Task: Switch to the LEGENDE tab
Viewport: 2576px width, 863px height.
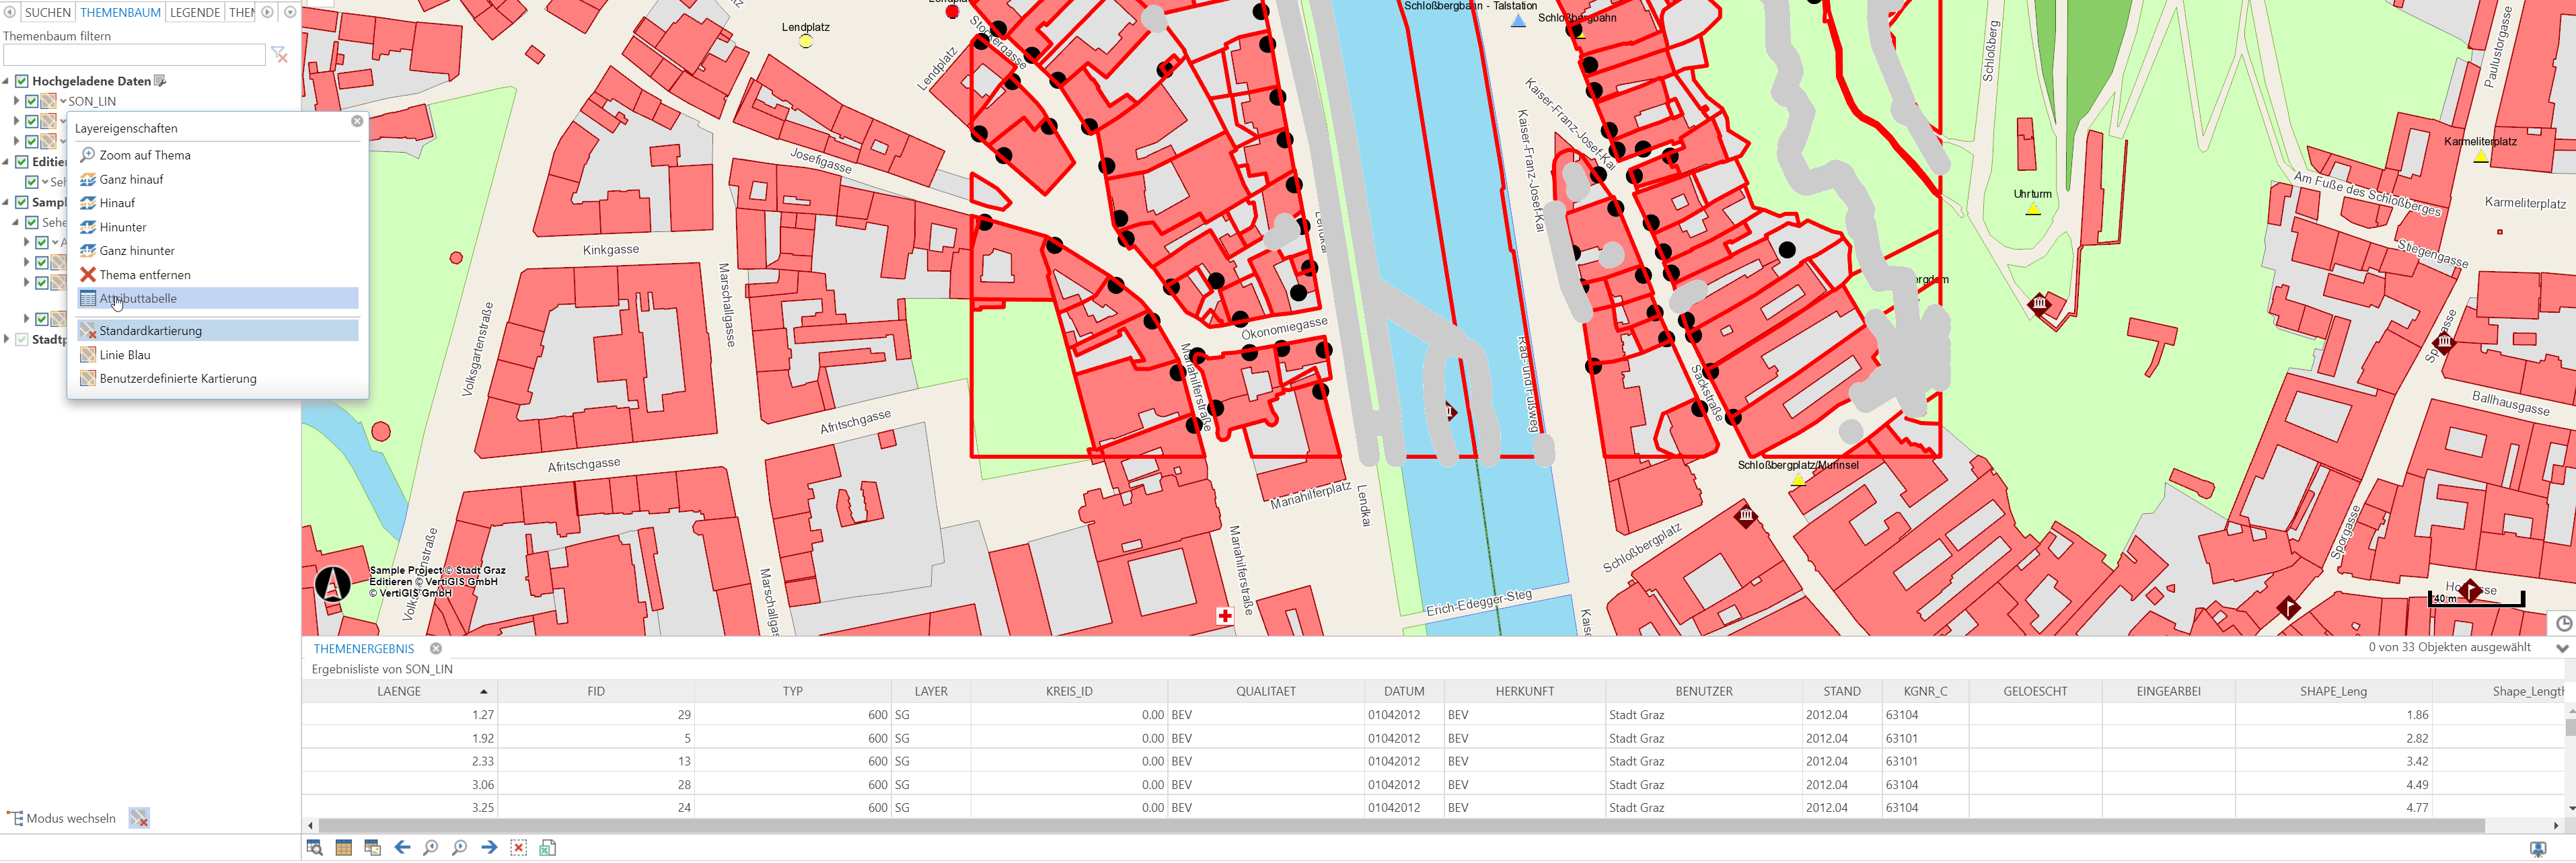Action: [195, 12]
